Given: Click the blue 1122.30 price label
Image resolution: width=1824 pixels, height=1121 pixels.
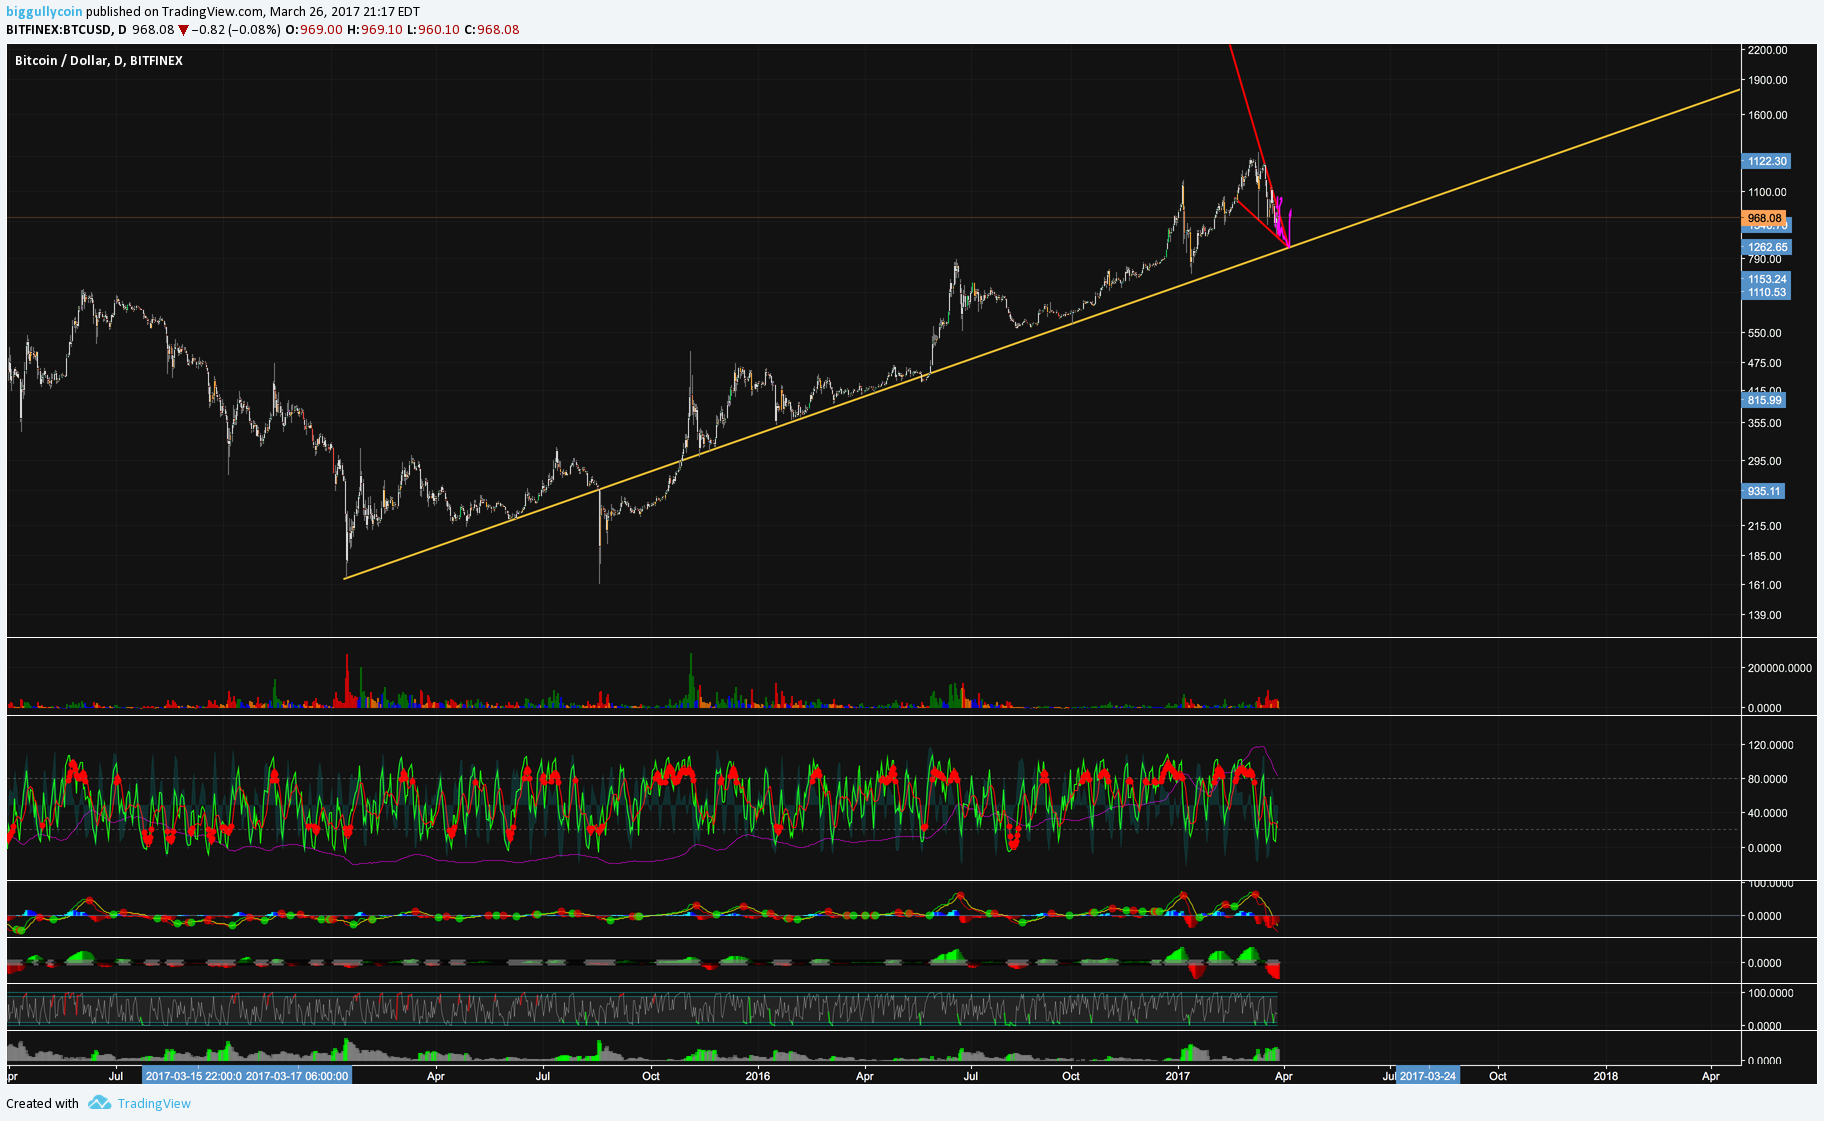Looking at the screenshot, I should [x=1767, y=161].
